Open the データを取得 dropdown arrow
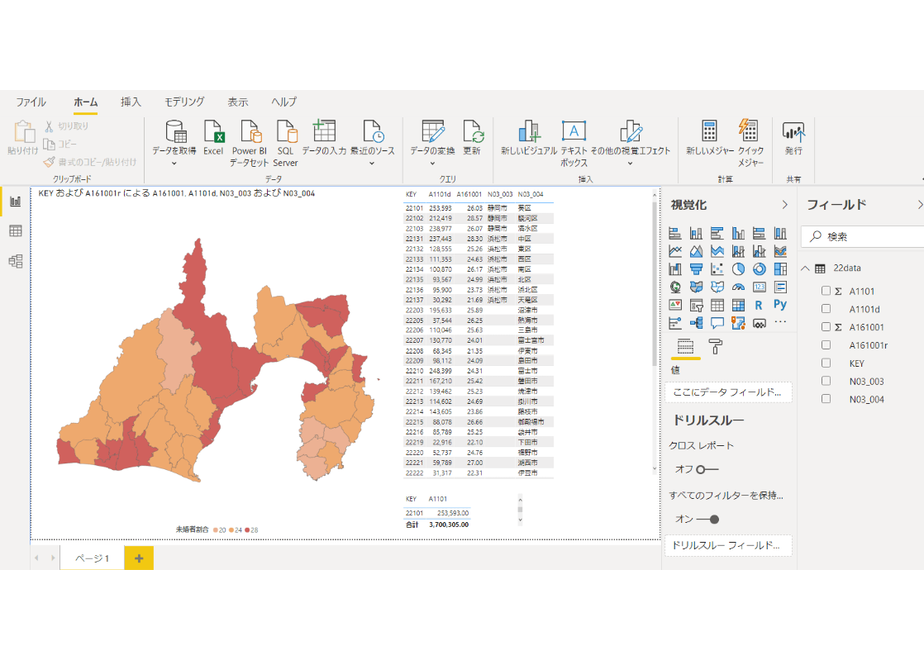This screenshot has width=924, height=660. 174,163
